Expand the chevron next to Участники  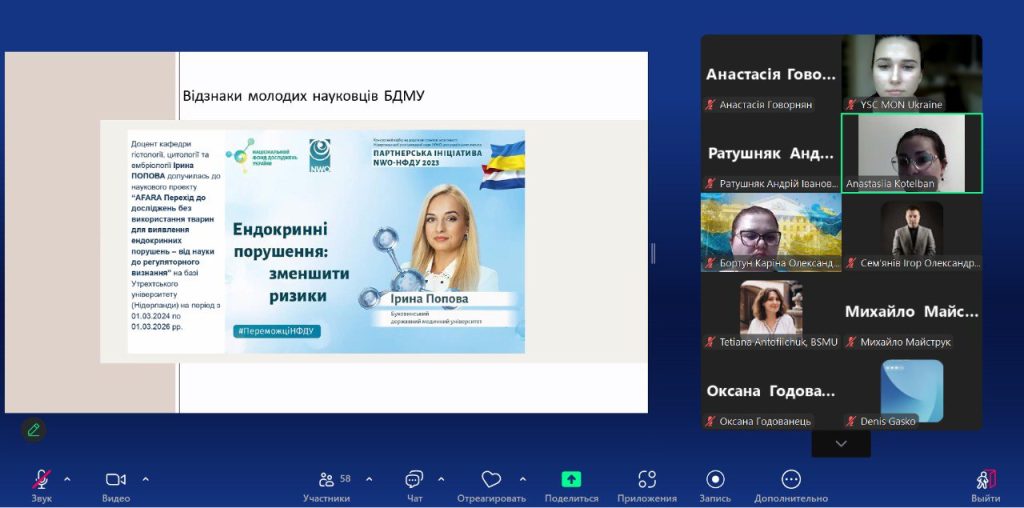click(x=369, y=479)
